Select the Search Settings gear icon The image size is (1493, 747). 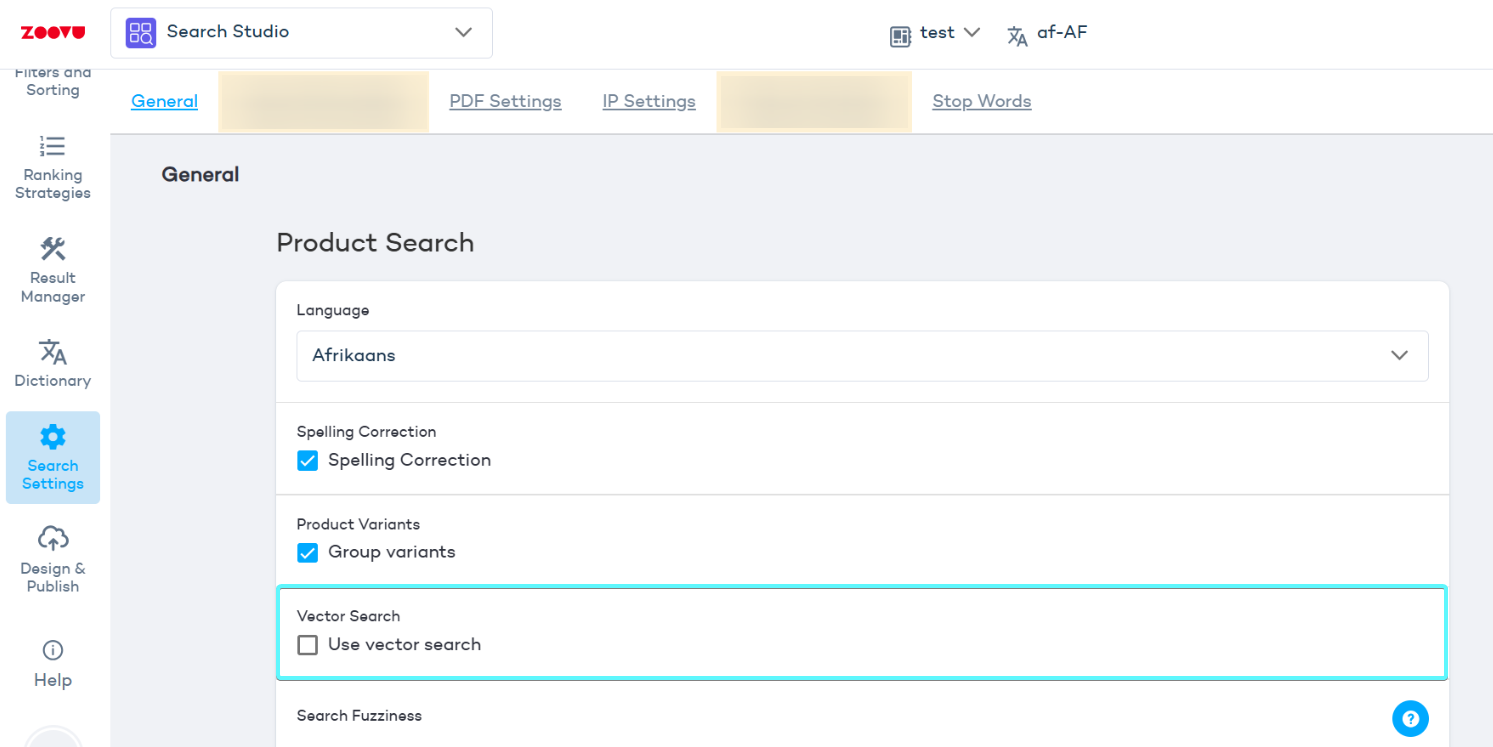tap(52, 436)
